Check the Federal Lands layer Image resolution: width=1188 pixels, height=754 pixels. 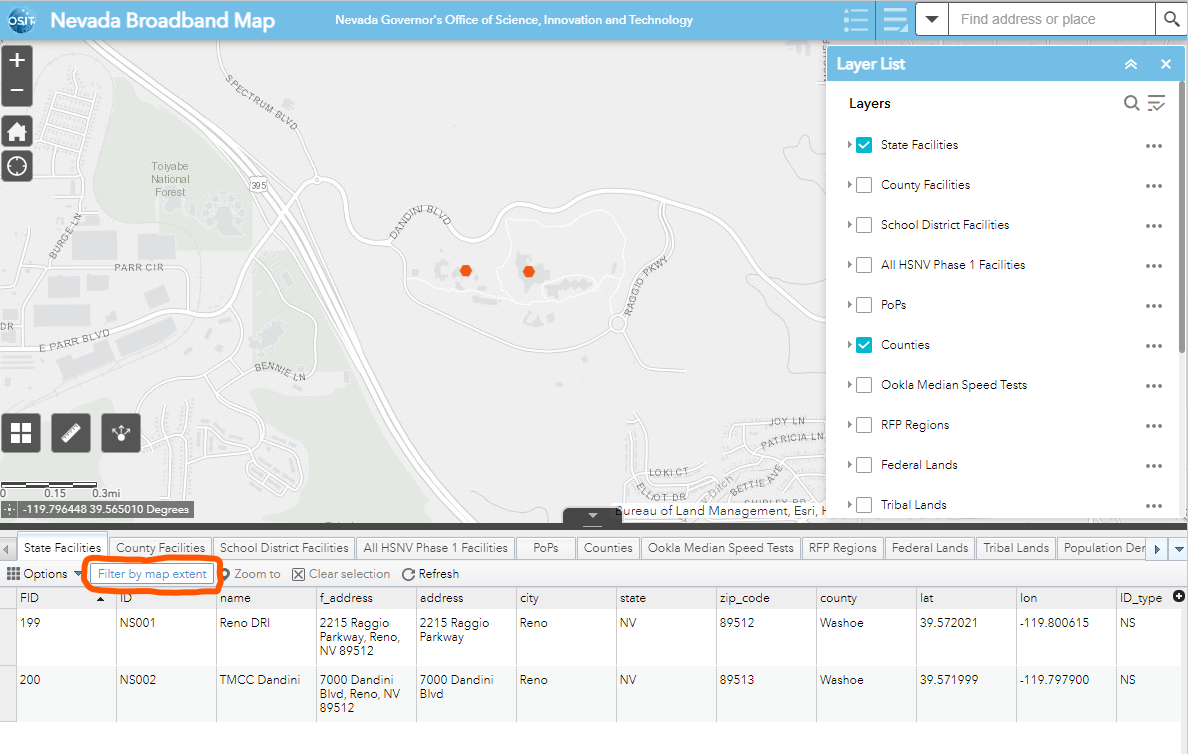click(x=862, y=465)
